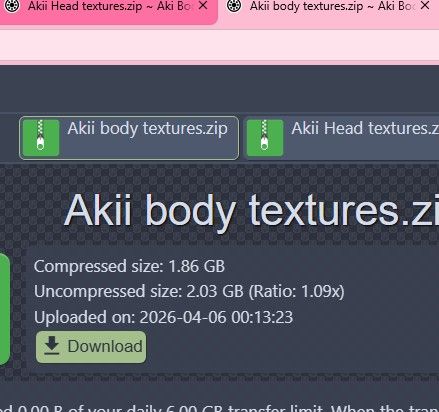439x412 pixels.
Task: Click zip icon of Akii Head textures
Action: (265, 138)
